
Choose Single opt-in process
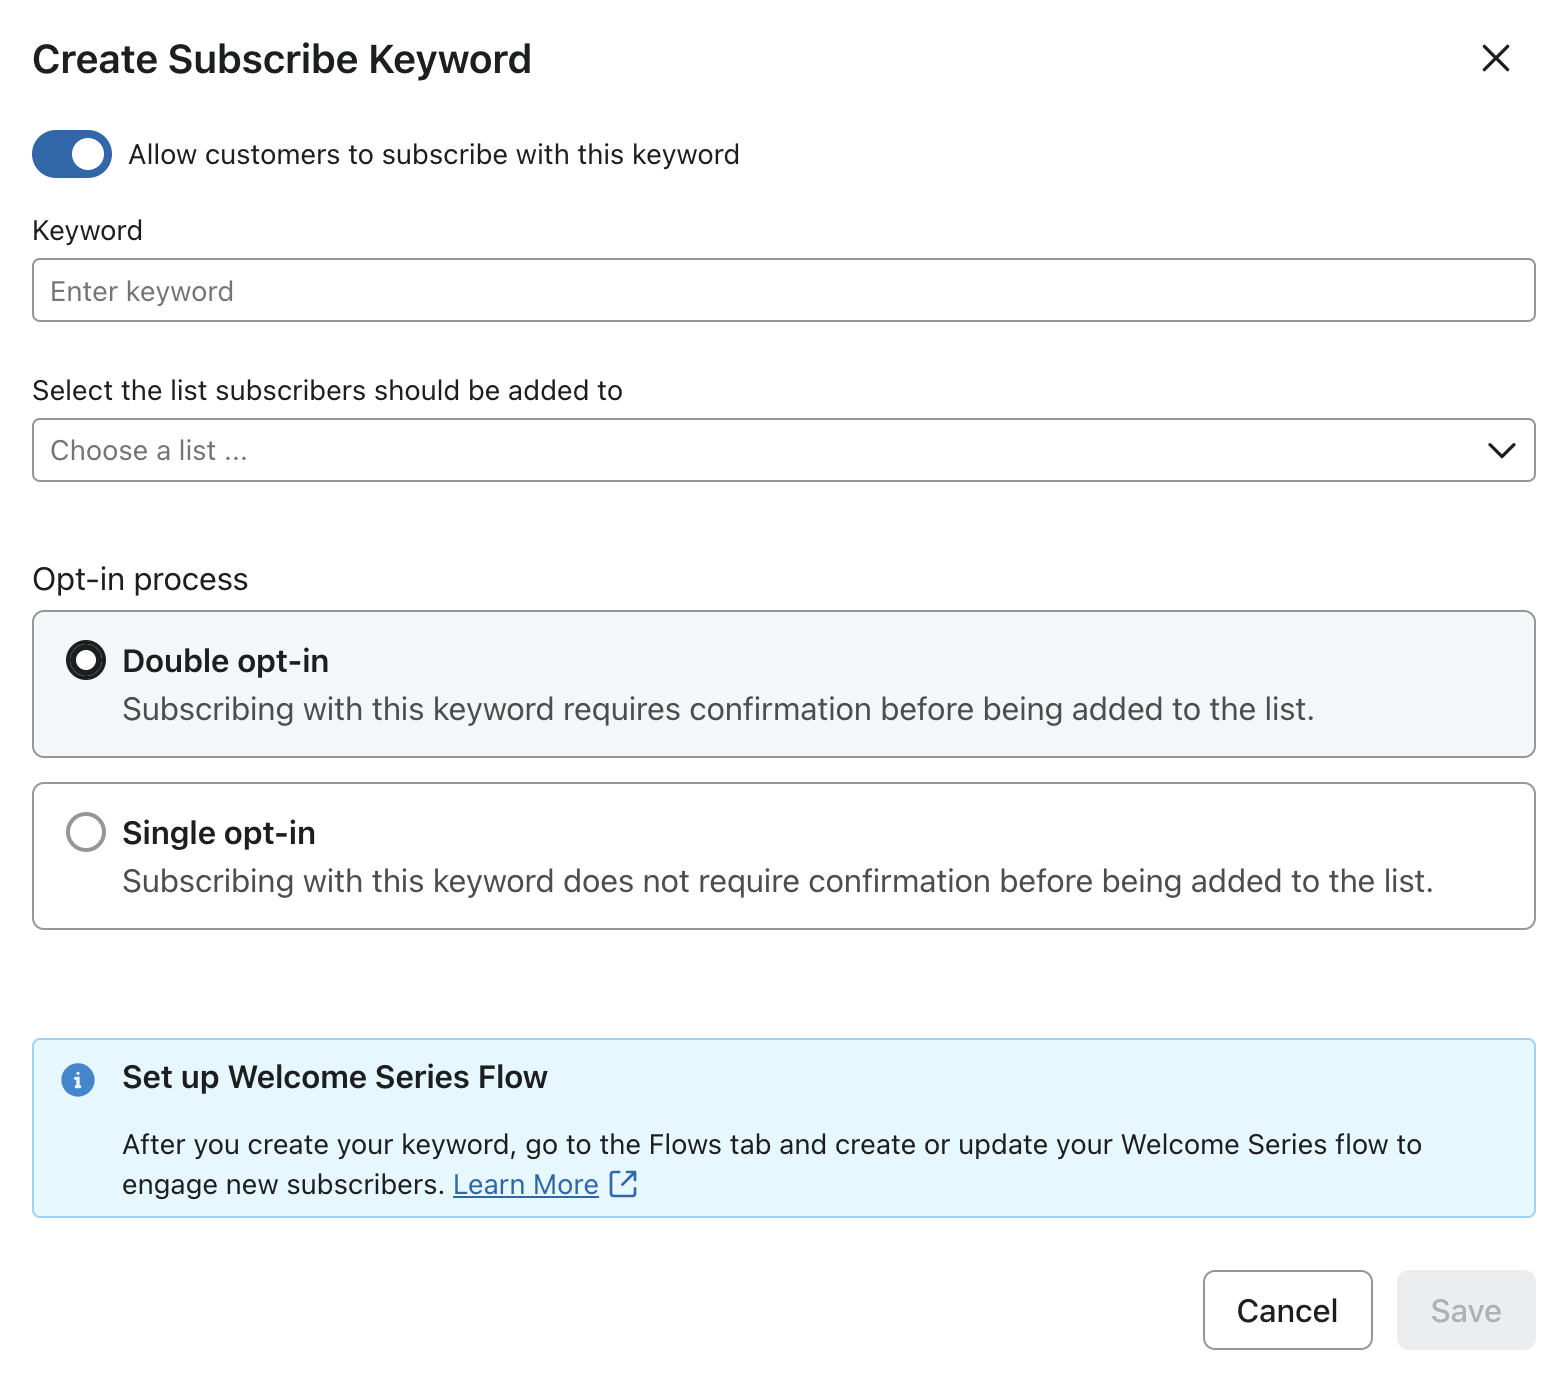pyautogui.click(x=85, y=831)
